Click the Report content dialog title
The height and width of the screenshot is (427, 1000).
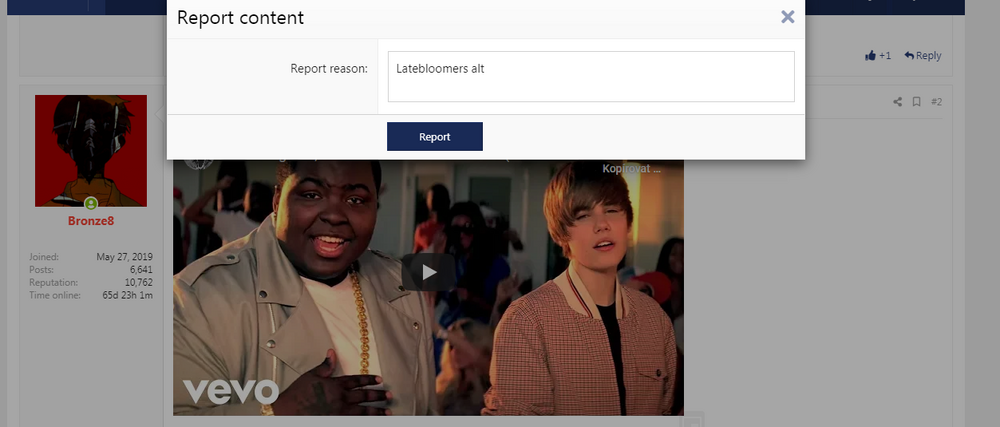click(240, 18)
